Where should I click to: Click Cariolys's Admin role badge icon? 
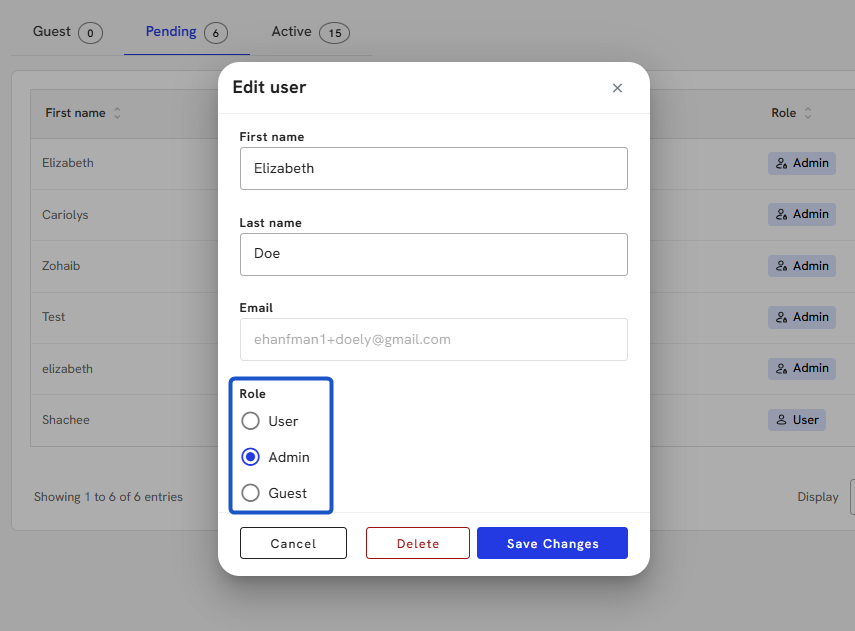(x=781, y=214)
